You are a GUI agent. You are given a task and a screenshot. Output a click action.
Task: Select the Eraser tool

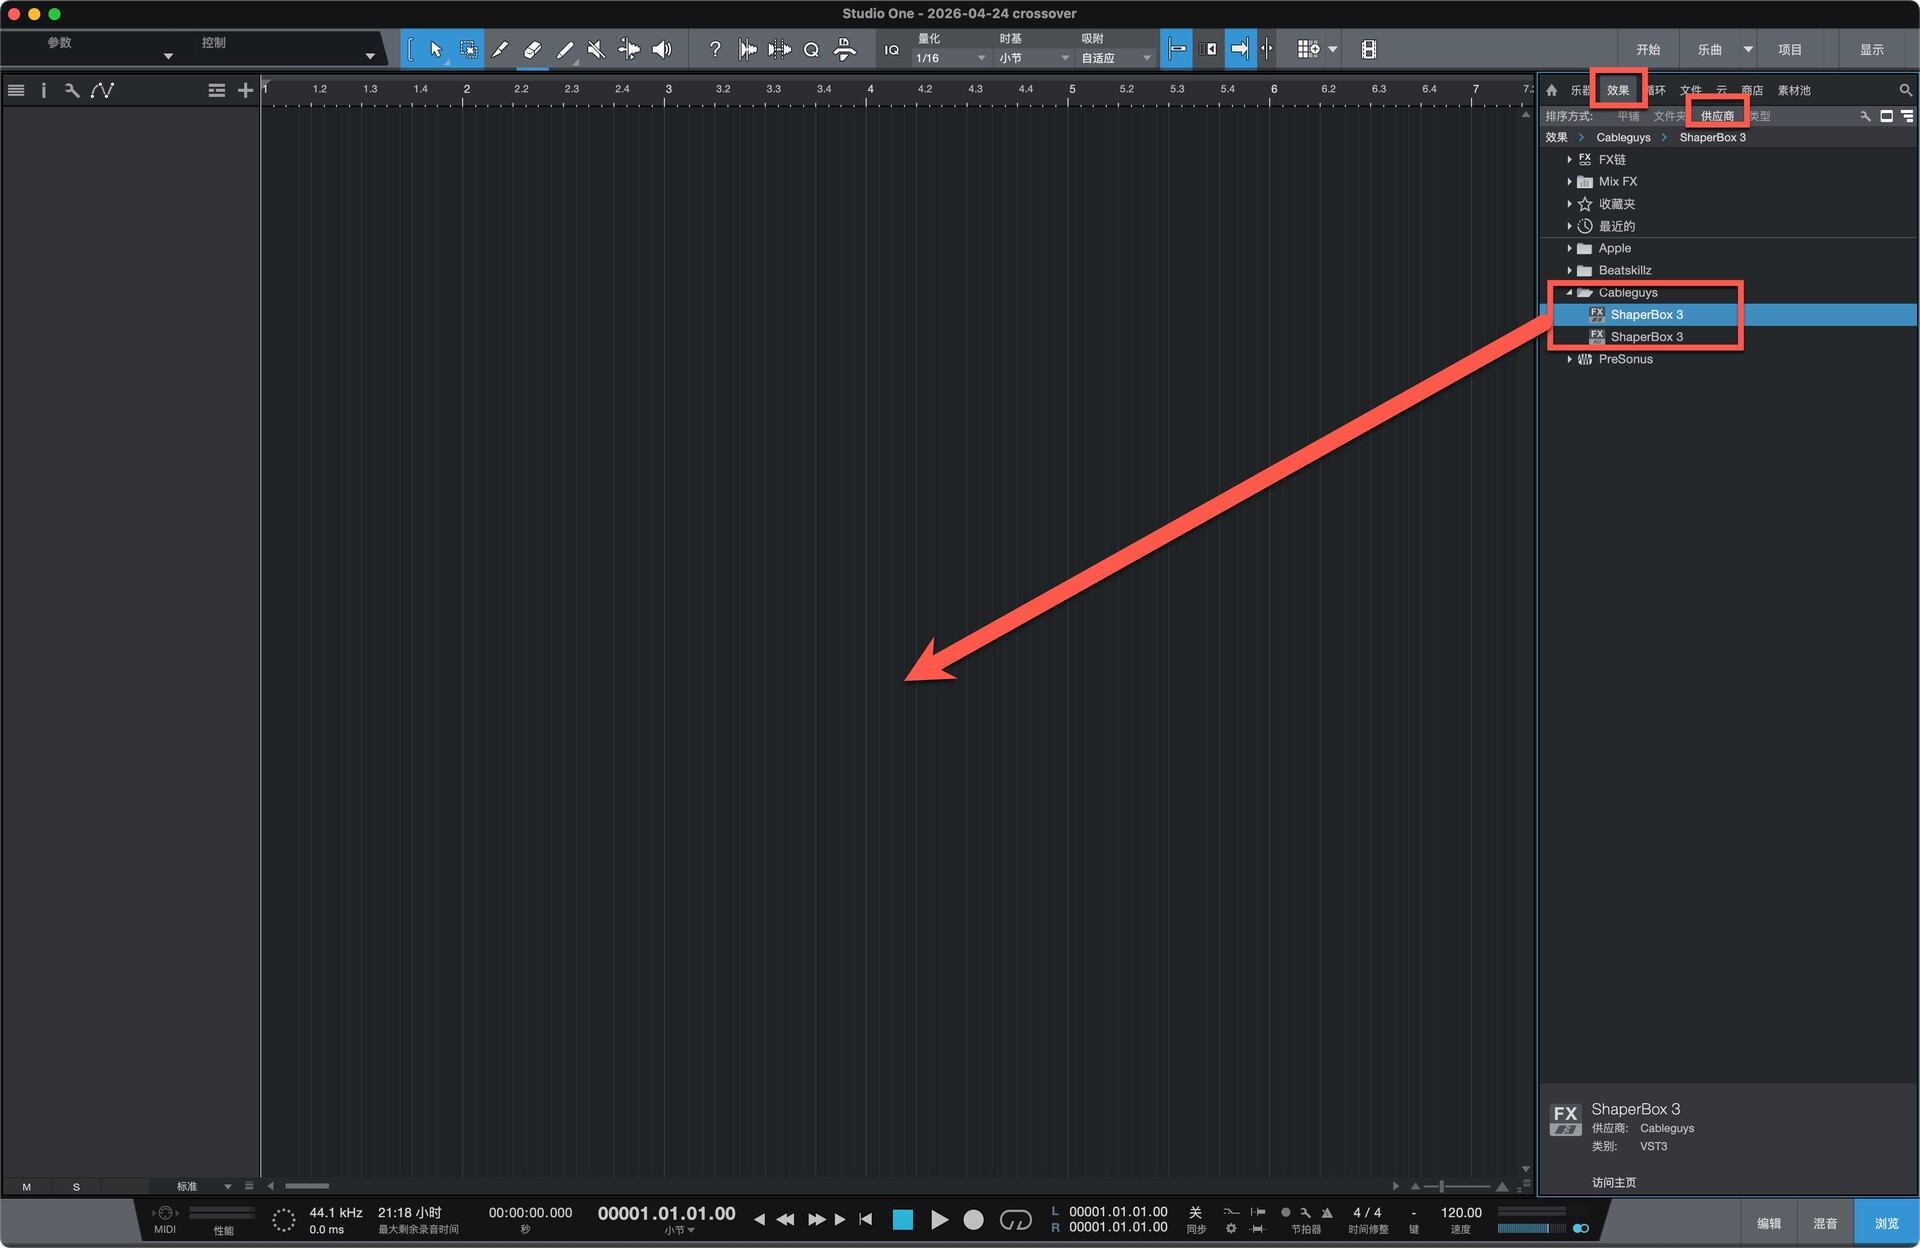tap(532, 49)
